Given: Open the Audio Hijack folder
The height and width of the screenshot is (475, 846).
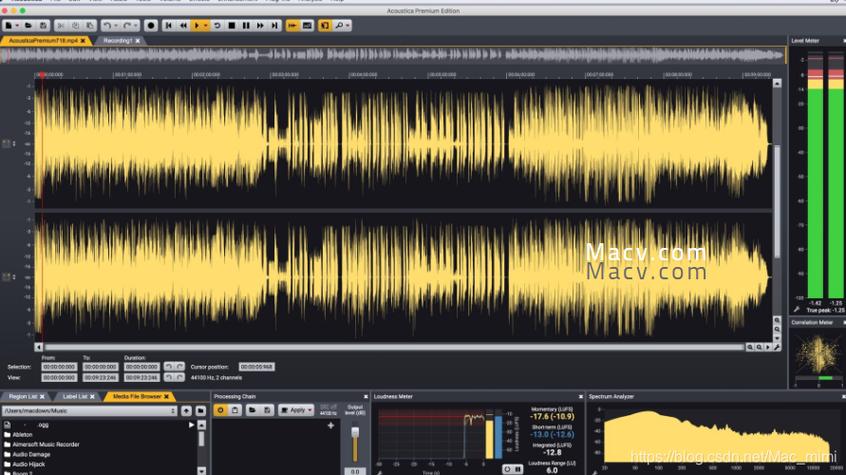Looking at the screenshot, I should (x=24, y=464).
